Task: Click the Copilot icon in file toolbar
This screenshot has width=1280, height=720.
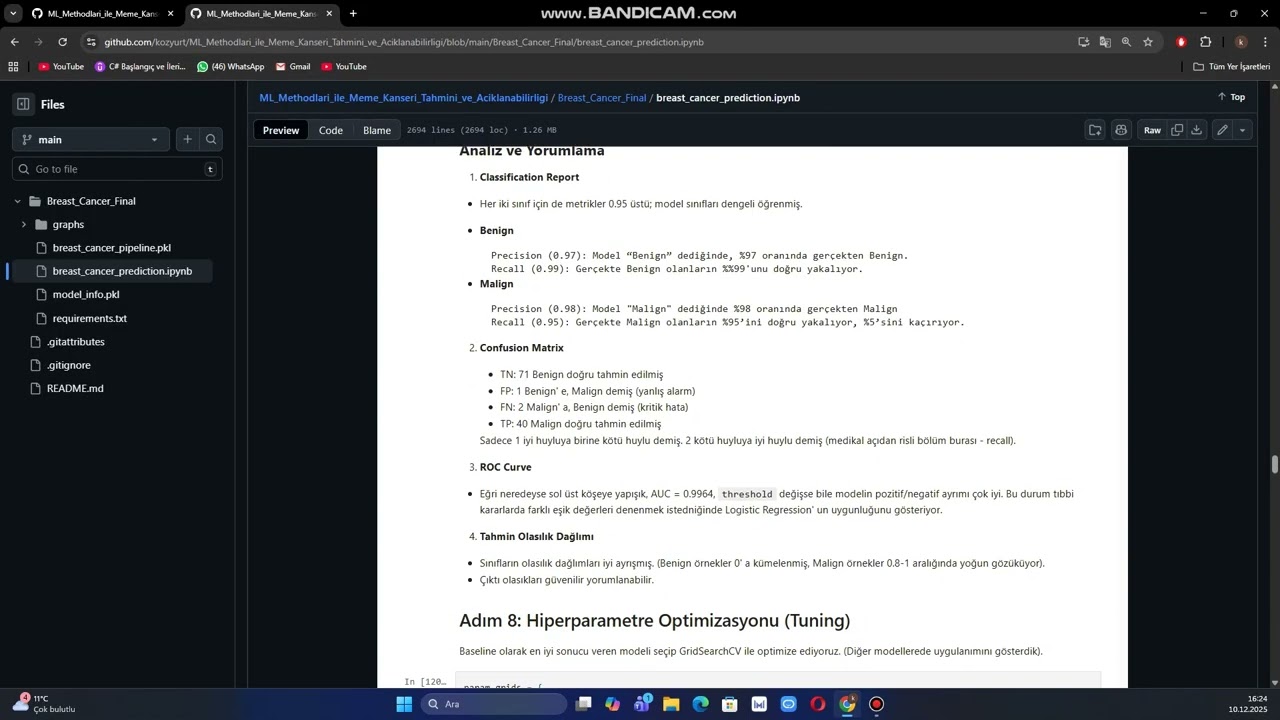Action: (x=1121, y=130)
